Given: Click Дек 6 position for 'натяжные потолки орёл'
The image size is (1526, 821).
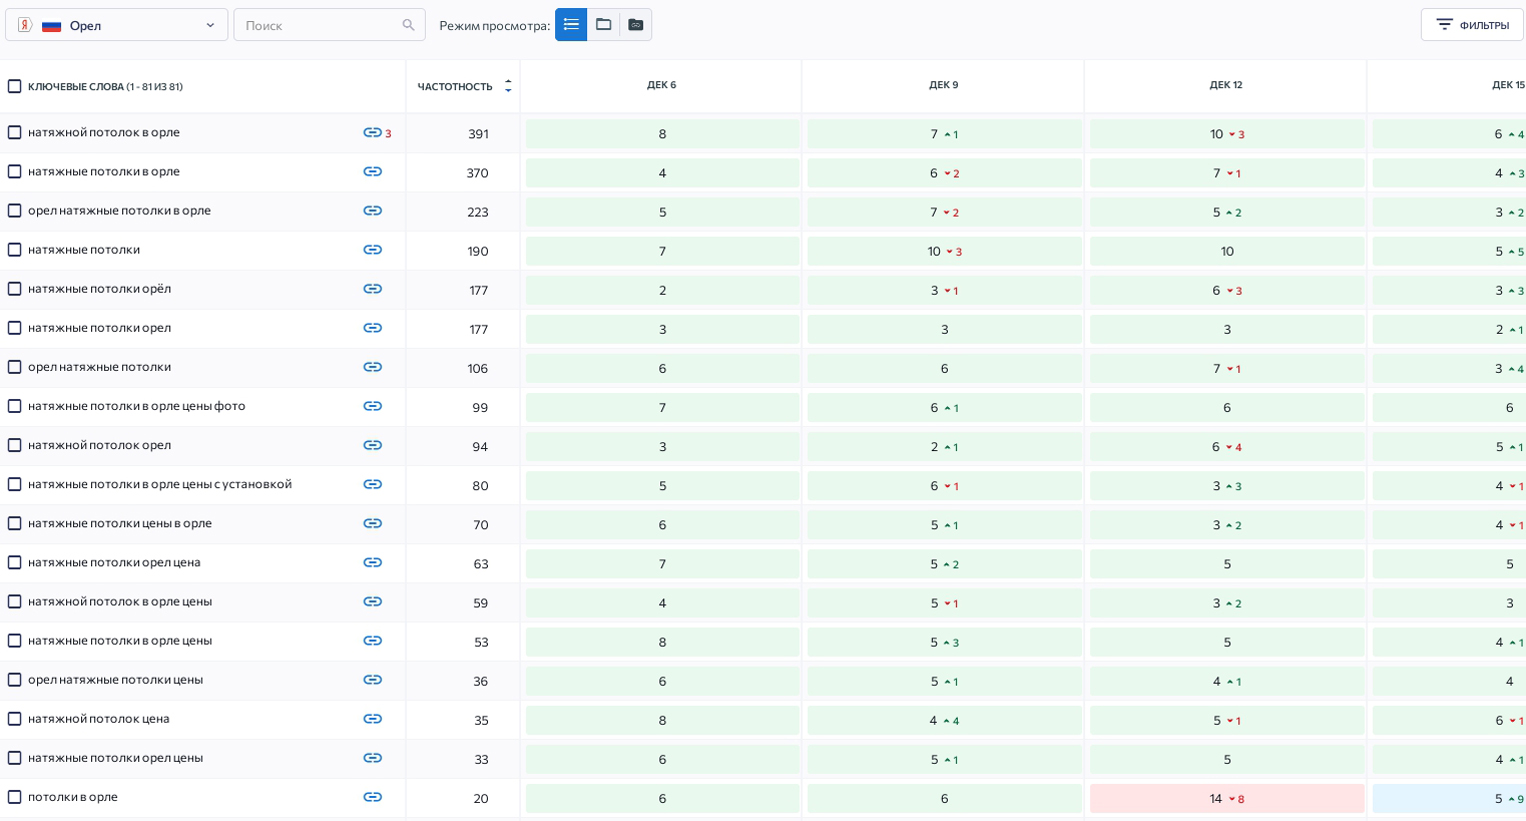Looking at the screenshot, I should coord(662,290).
